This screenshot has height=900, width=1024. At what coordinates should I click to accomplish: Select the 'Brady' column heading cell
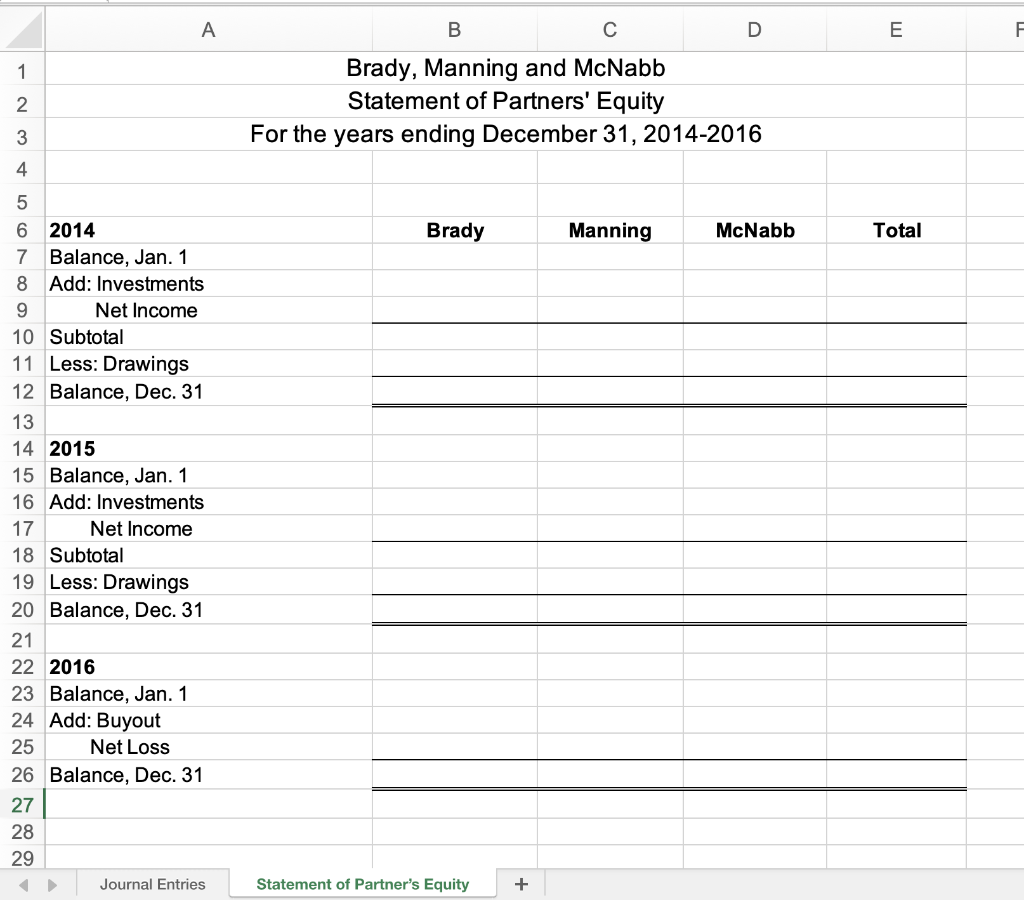coord(455,230)
